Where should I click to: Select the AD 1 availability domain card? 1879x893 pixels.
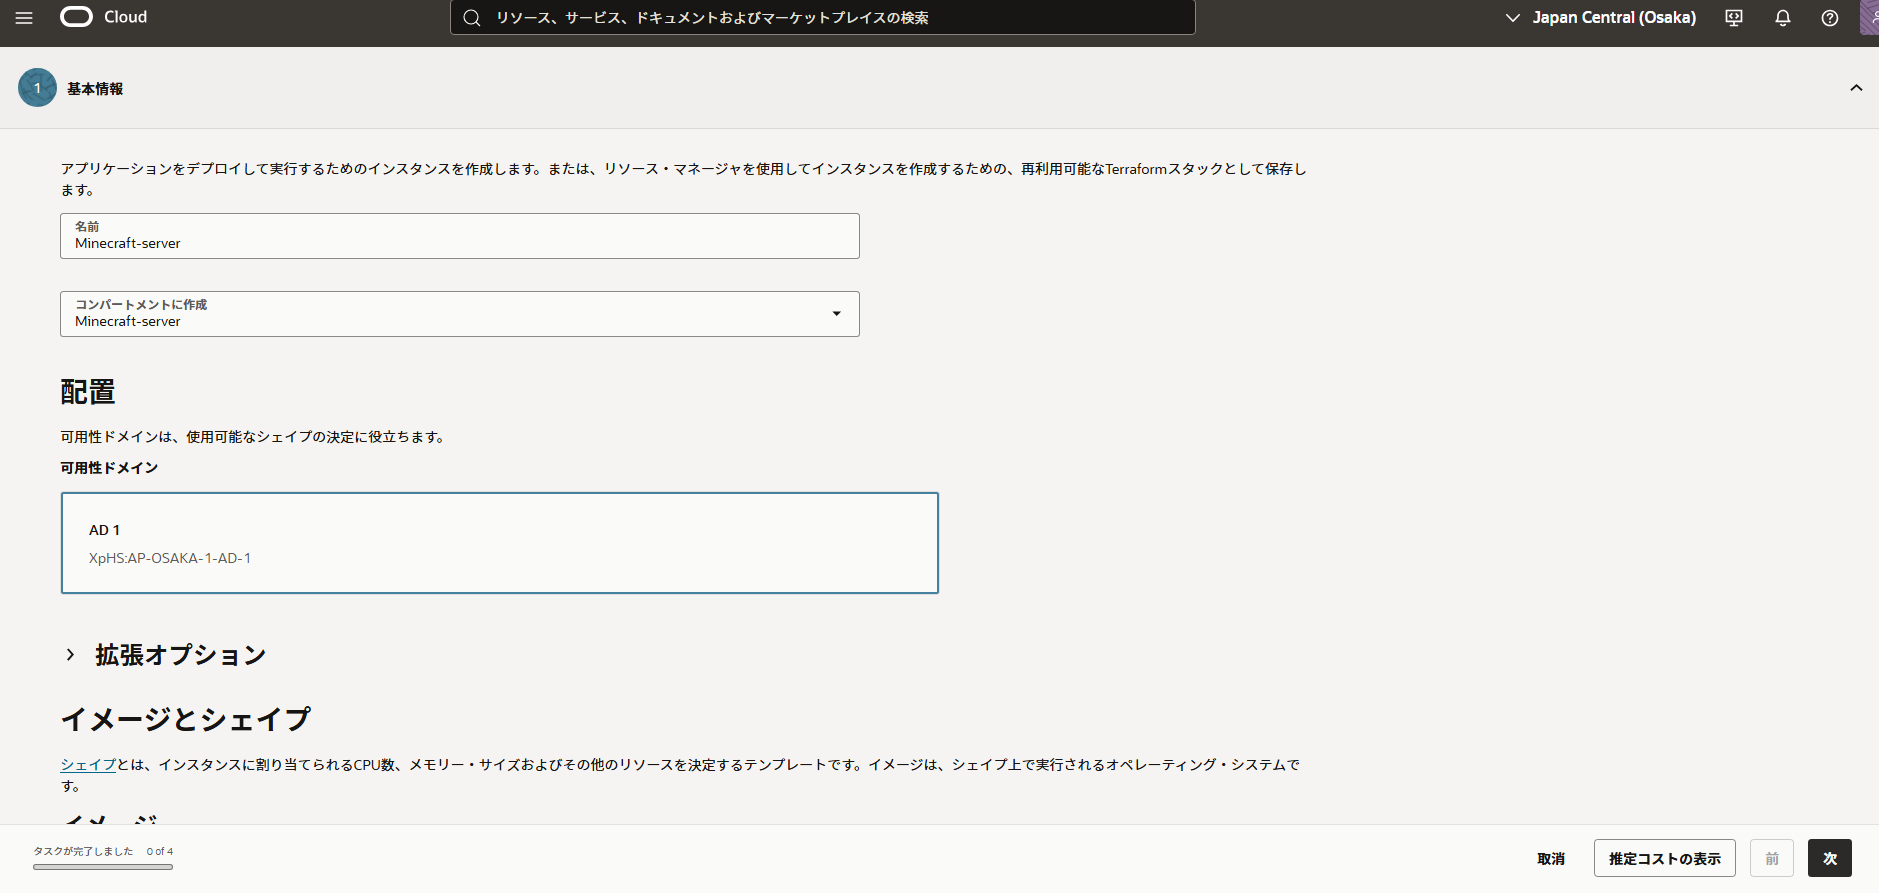(500, 543)
